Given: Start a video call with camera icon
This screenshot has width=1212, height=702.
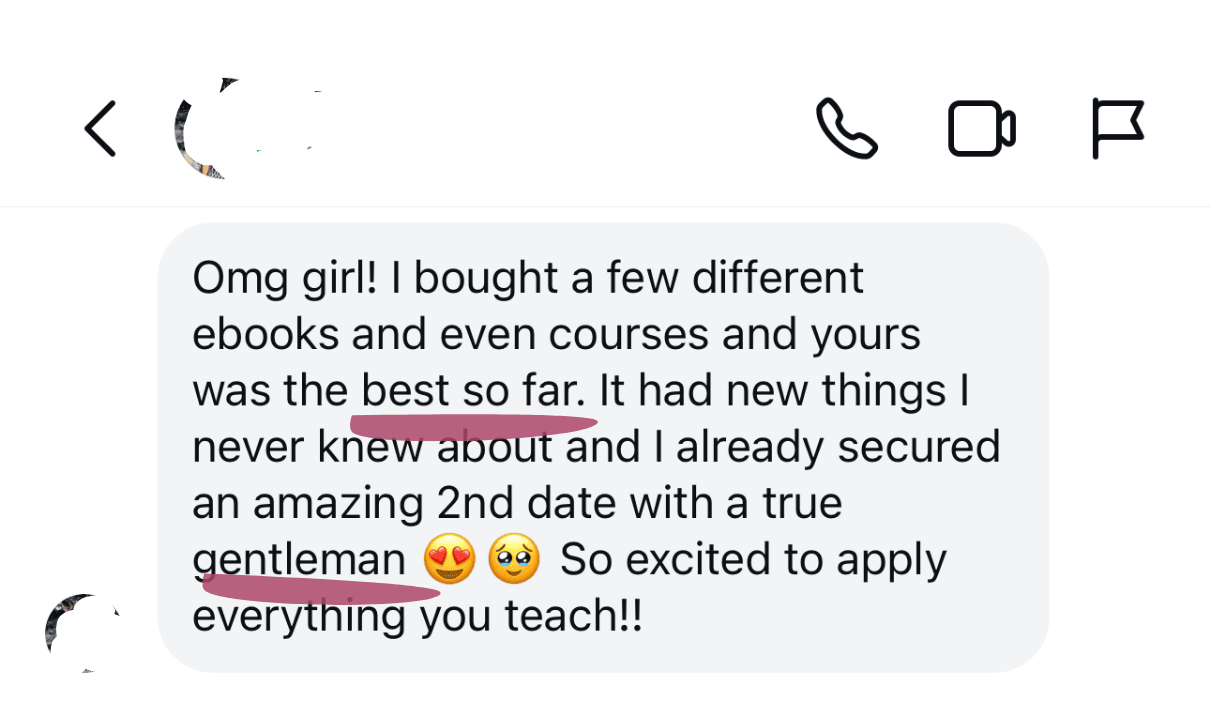Looking at the screenshot, I should [x=981, y=129].
